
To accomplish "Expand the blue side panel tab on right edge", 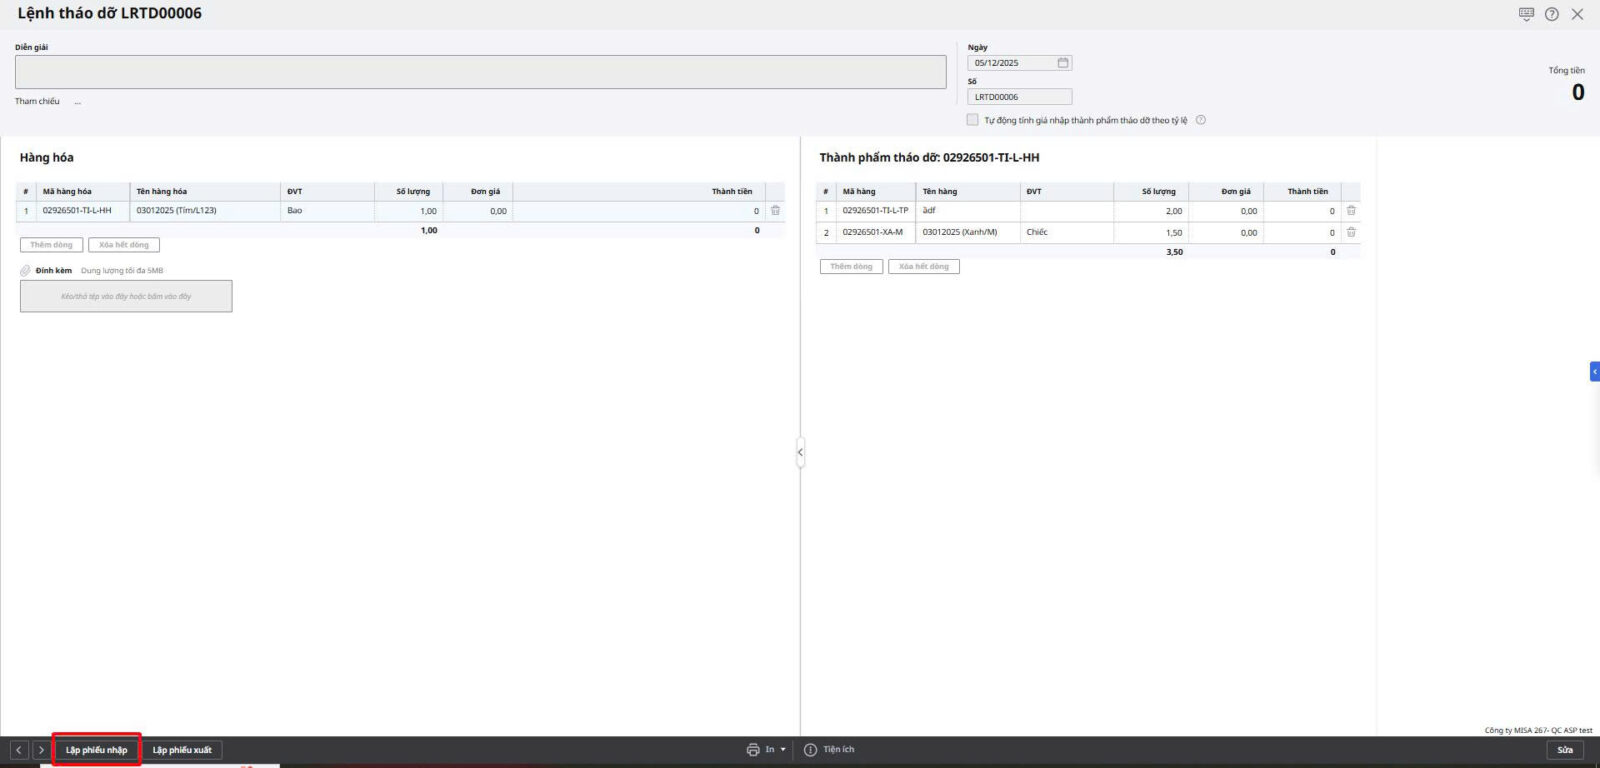I will click(x=1594, y=372).
